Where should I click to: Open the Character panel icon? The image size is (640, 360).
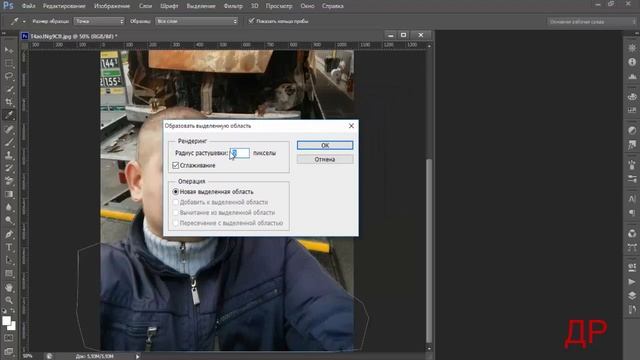(632, 199)
